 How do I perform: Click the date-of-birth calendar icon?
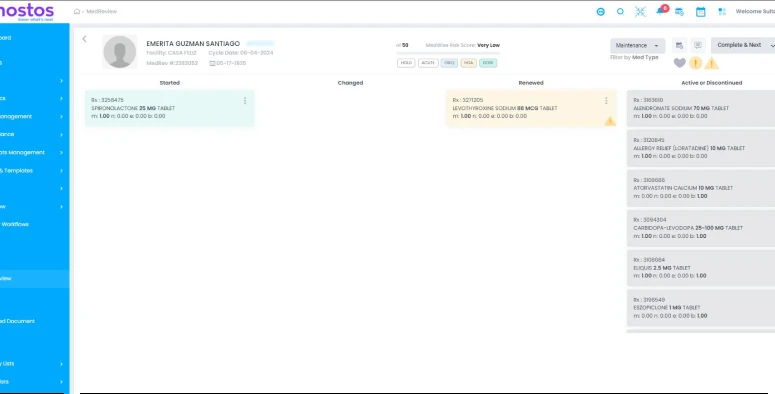pyautogui.click(x=212, y=63)
